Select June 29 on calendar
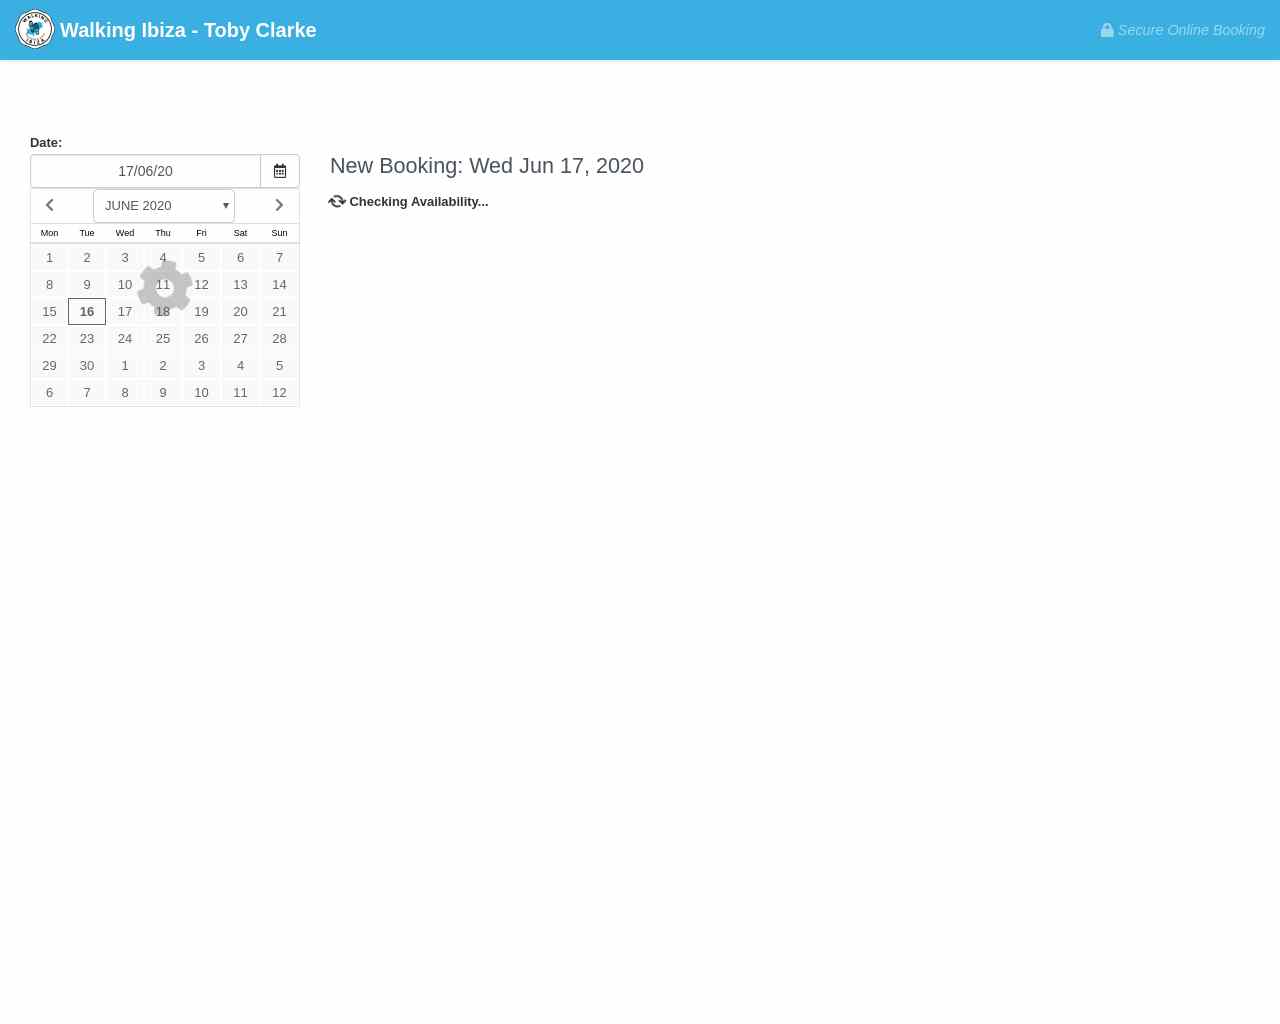Screen dimensions: 1280x1024 [x=49, y=366]
